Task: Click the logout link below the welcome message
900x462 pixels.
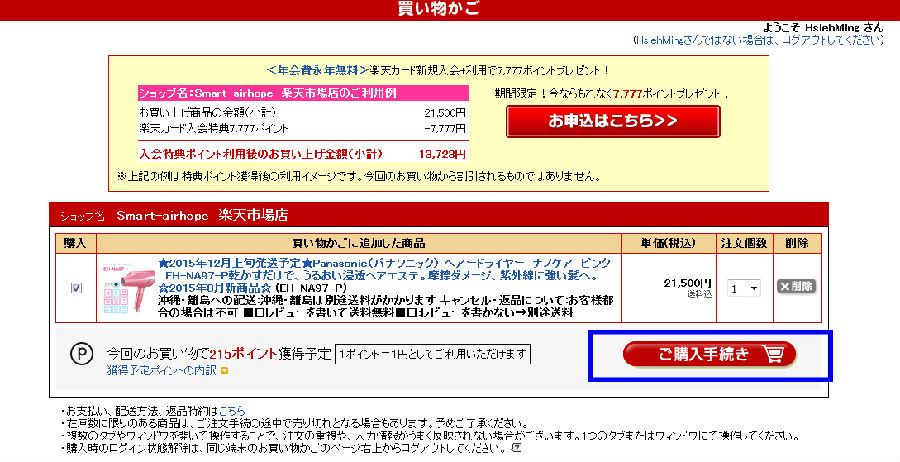Action: [x=759, y=40]
